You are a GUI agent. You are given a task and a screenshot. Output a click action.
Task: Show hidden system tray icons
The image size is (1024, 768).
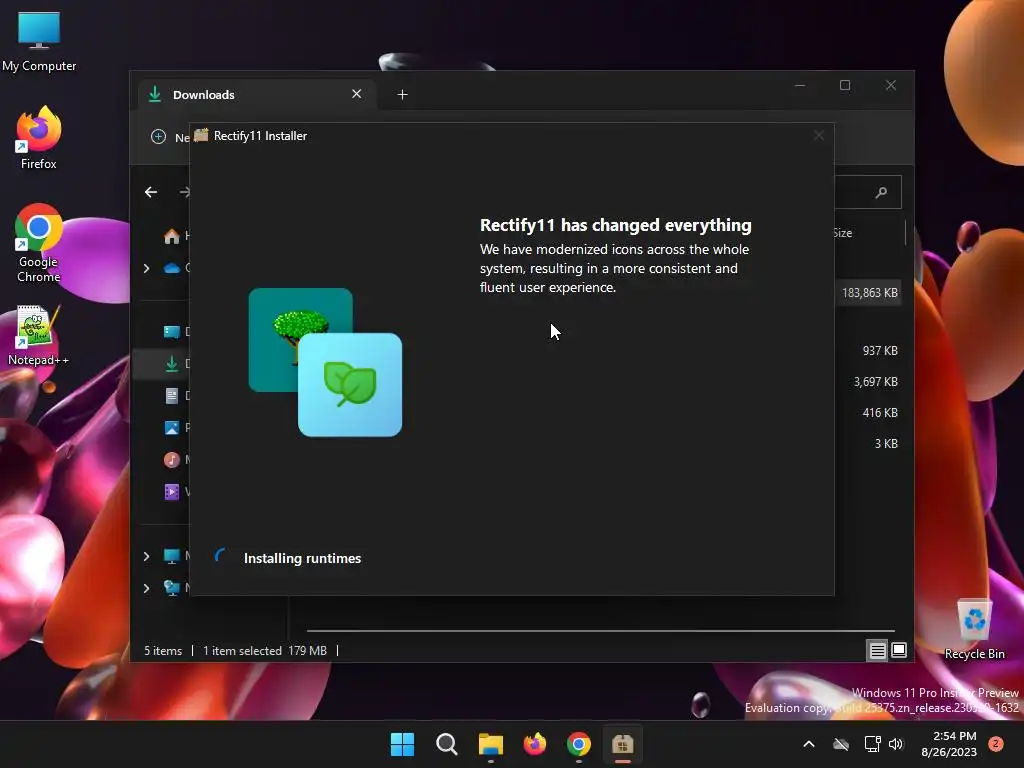808,744
